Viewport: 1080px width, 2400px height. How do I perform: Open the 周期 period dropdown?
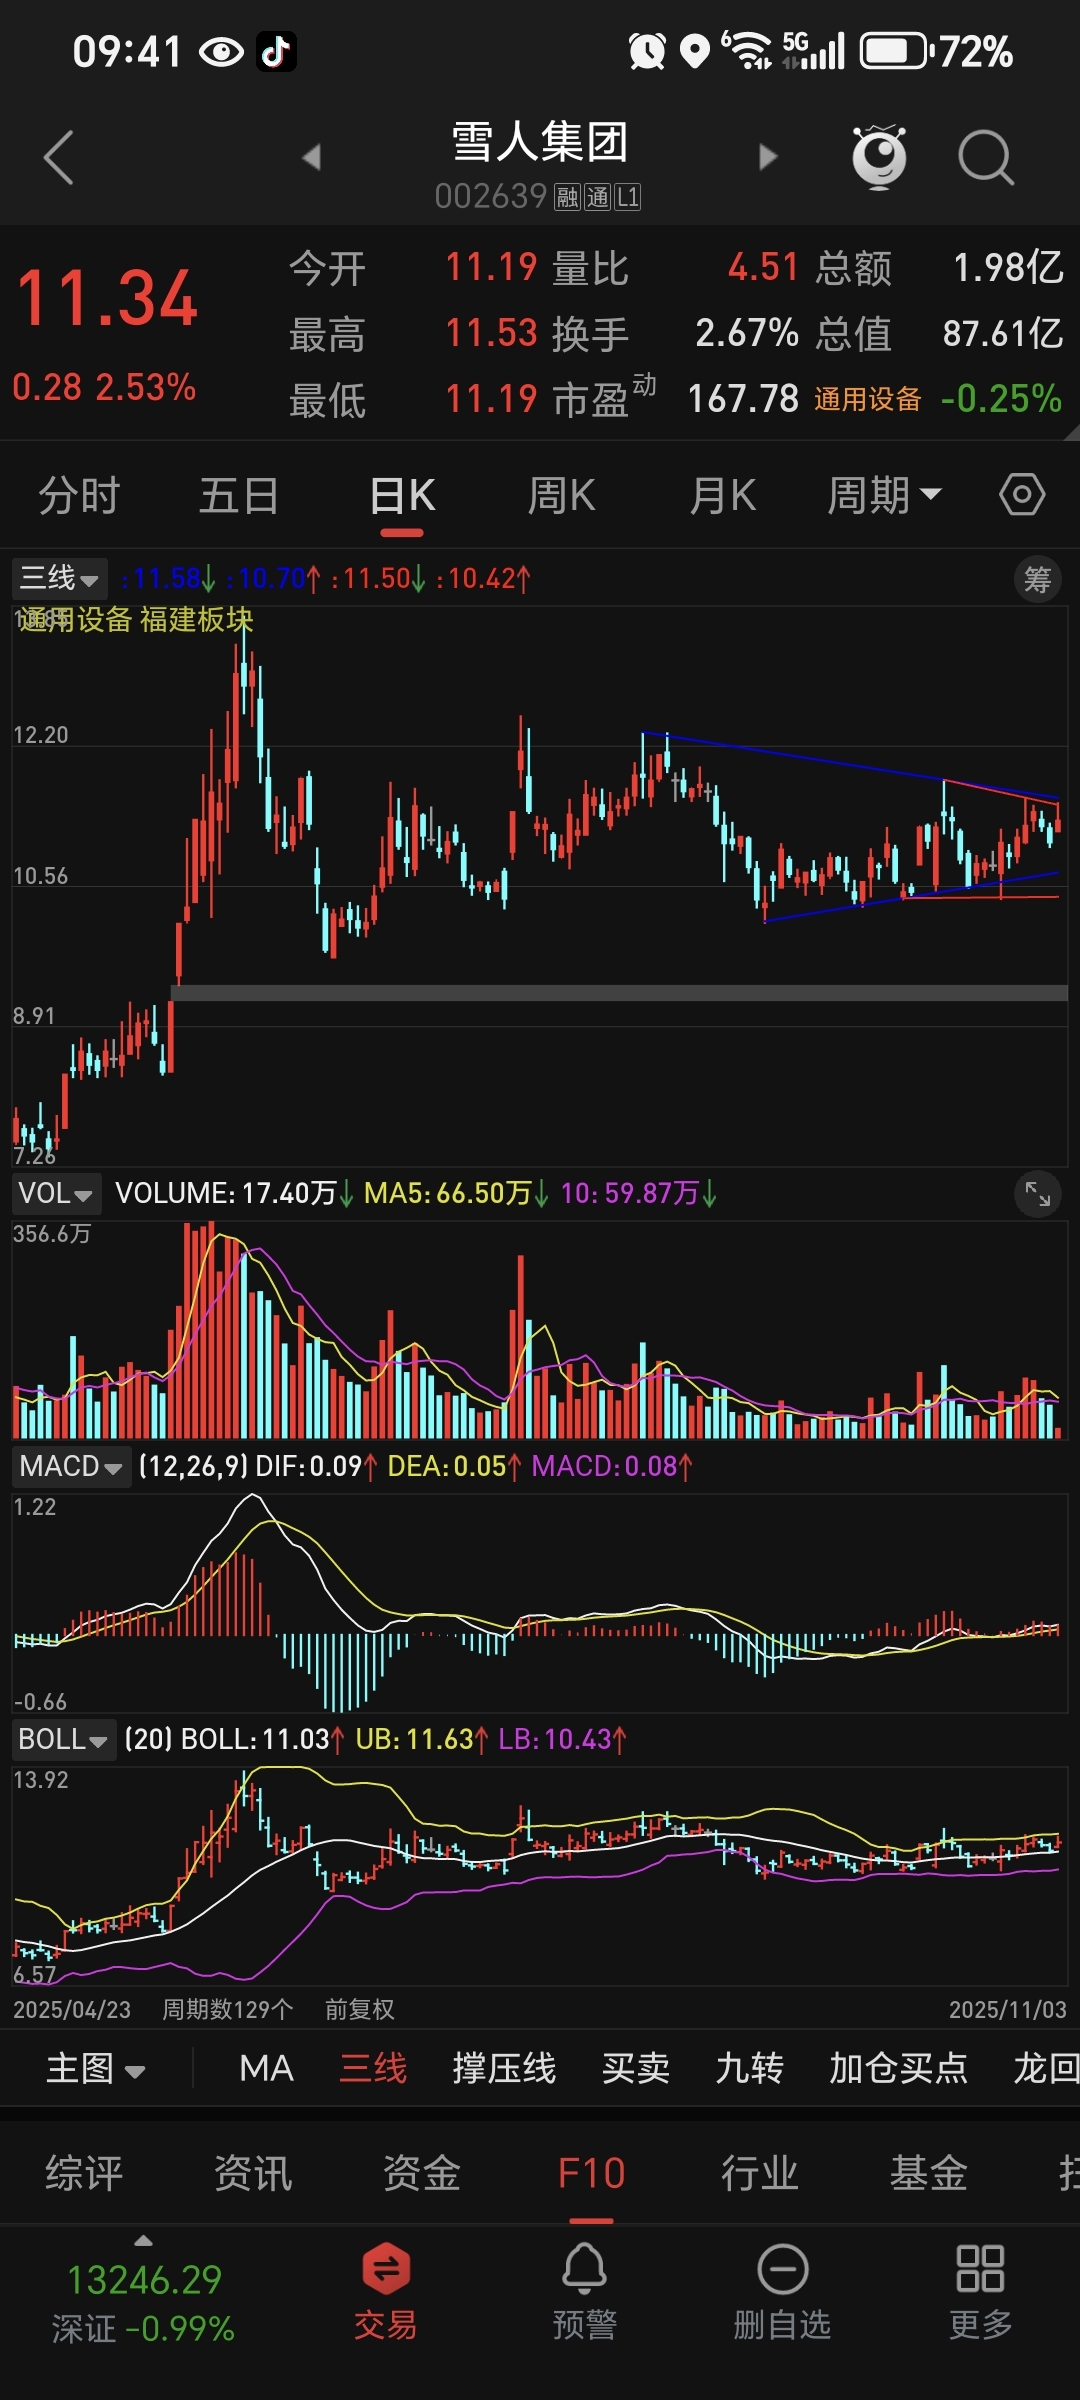click(x=884, y=495)
